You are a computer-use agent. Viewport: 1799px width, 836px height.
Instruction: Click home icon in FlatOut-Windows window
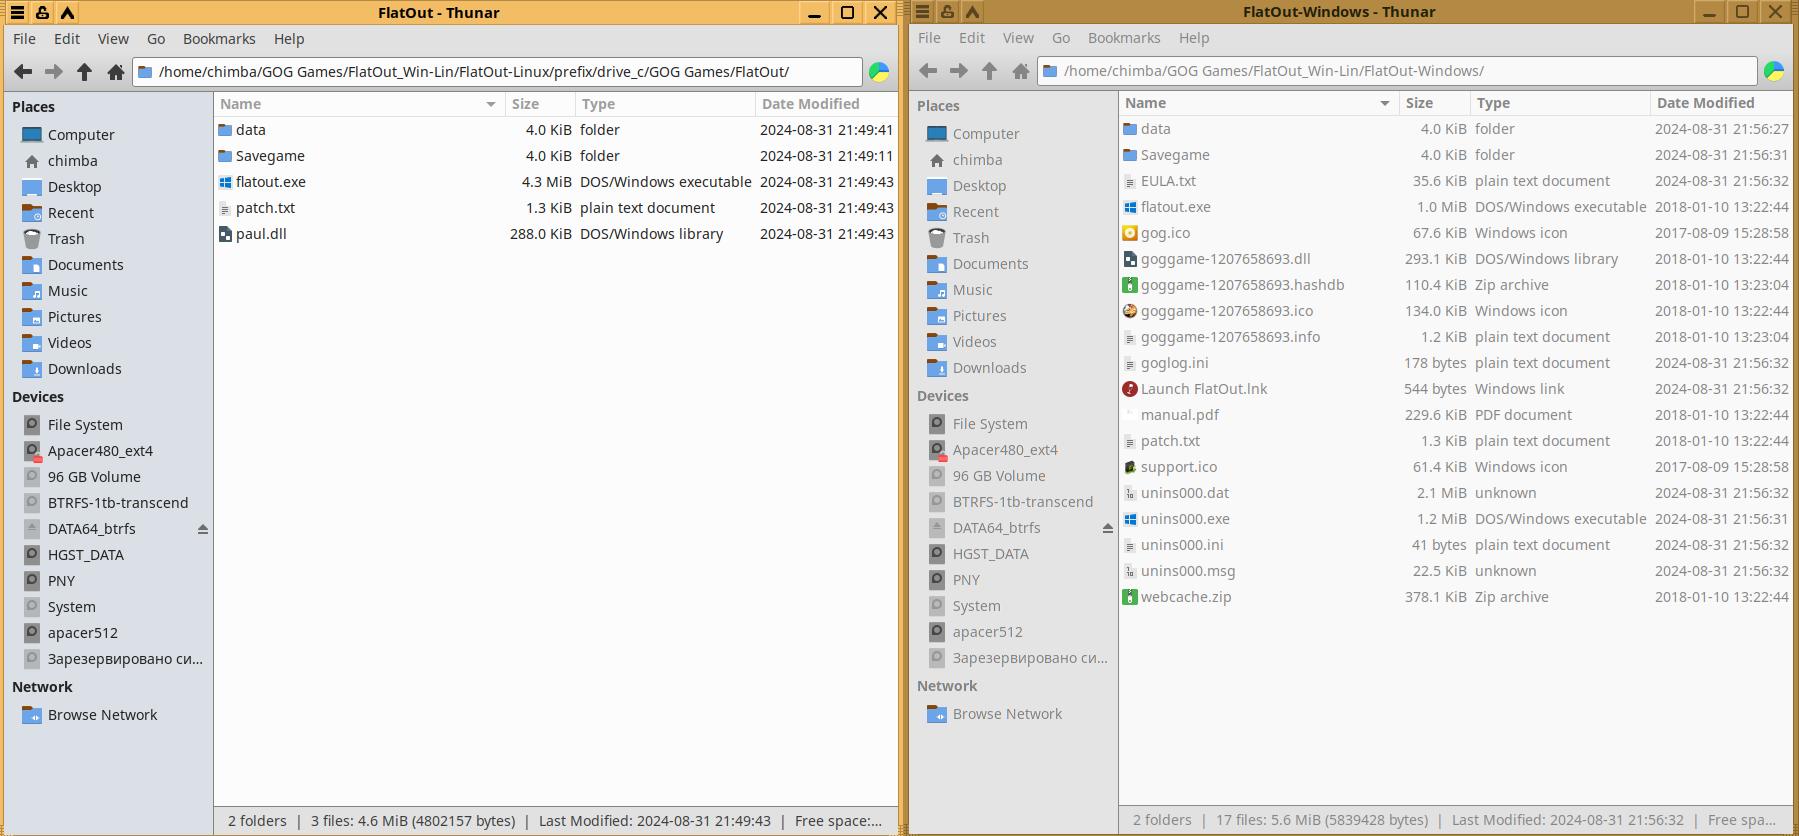[1021, 71]
